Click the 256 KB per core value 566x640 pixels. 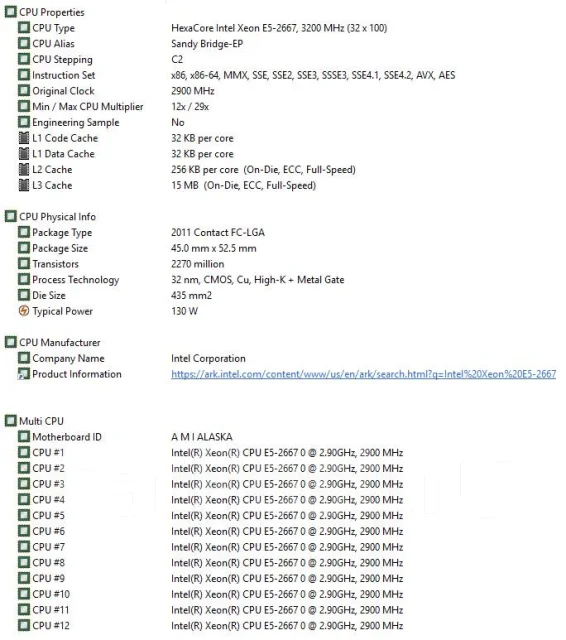263,169
